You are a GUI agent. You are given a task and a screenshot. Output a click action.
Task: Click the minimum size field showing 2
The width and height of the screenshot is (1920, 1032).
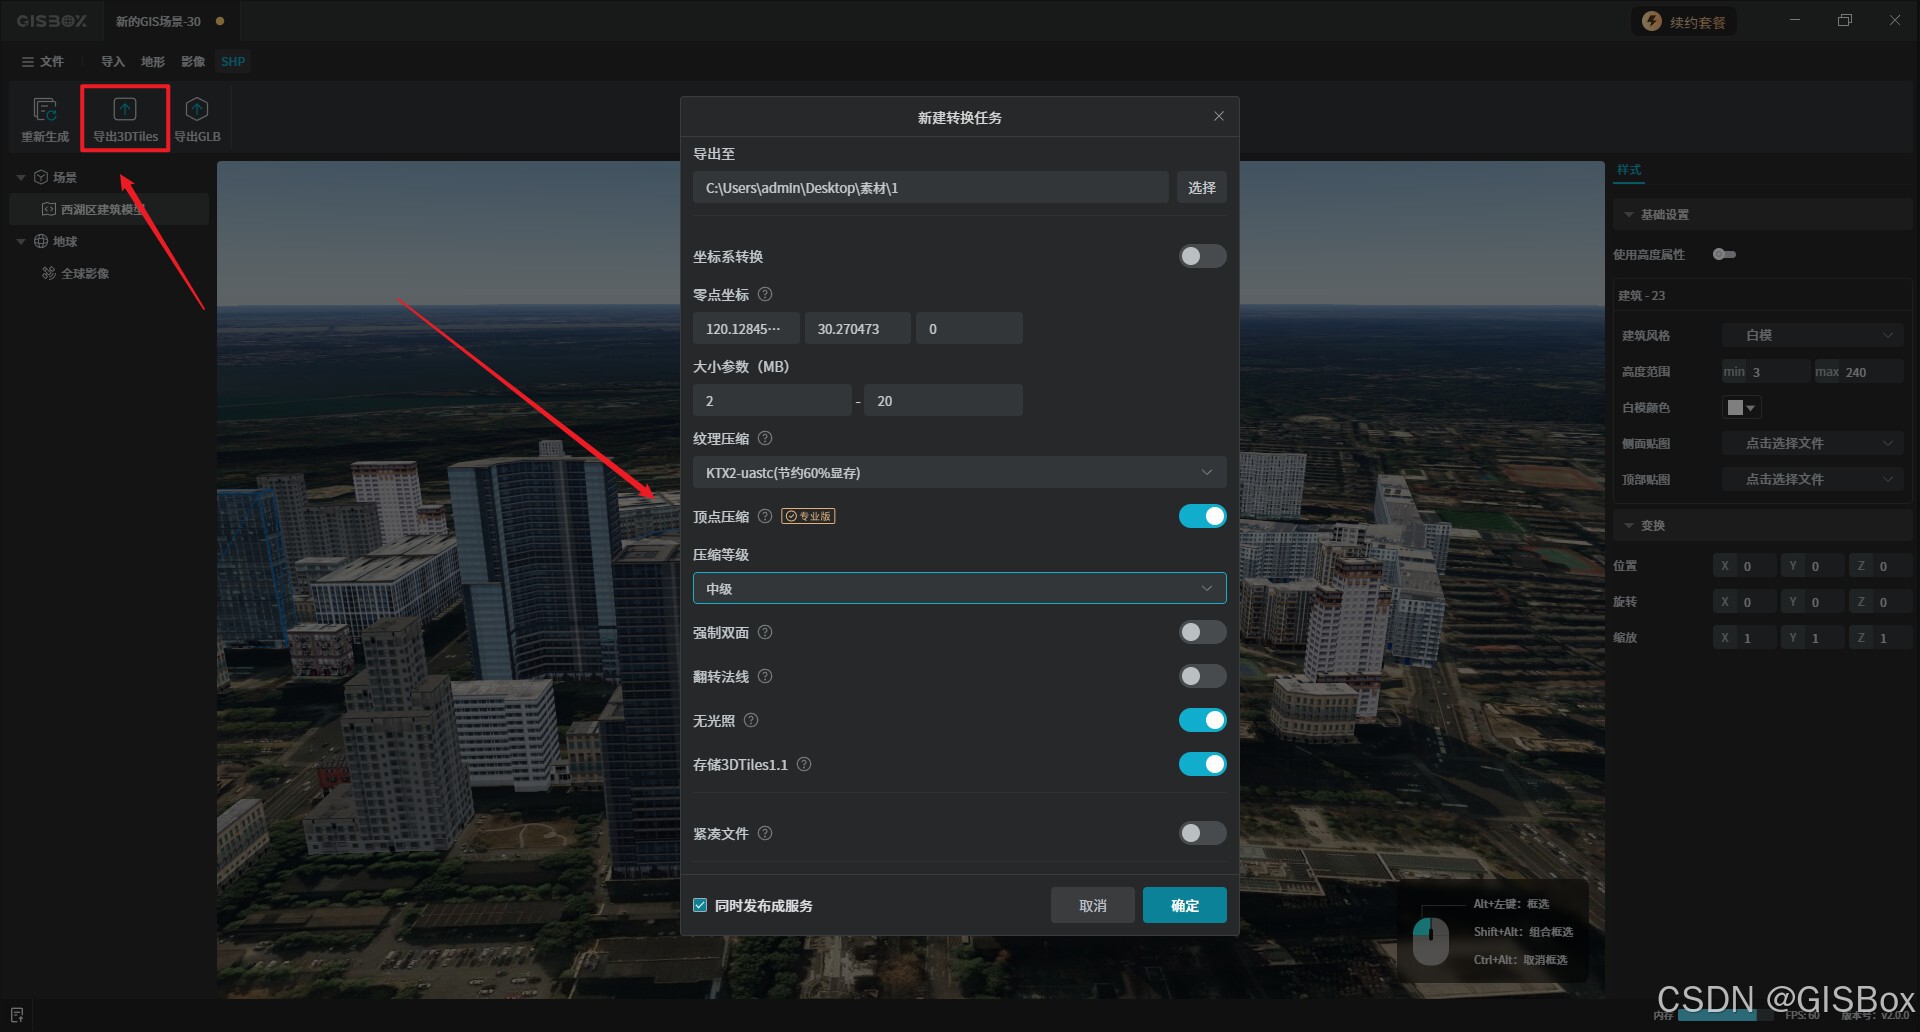(772, 401)
